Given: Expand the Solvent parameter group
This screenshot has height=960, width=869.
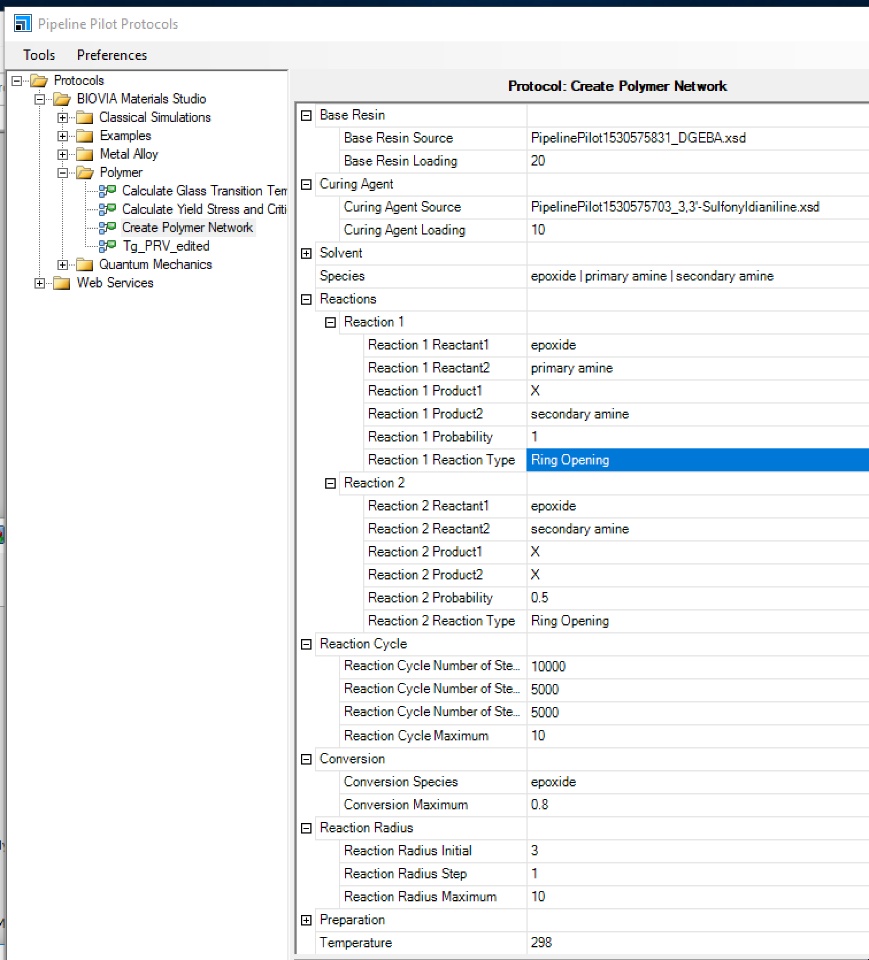Looking at the screenshot, I should [306, 253].
